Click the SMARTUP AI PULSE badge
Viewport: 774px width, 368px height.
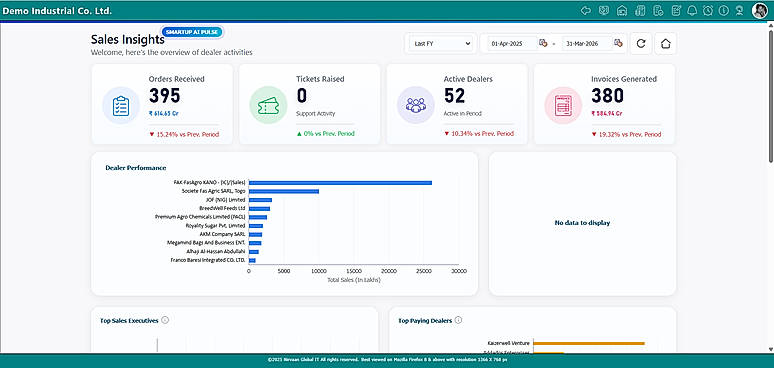pos(193,32)
